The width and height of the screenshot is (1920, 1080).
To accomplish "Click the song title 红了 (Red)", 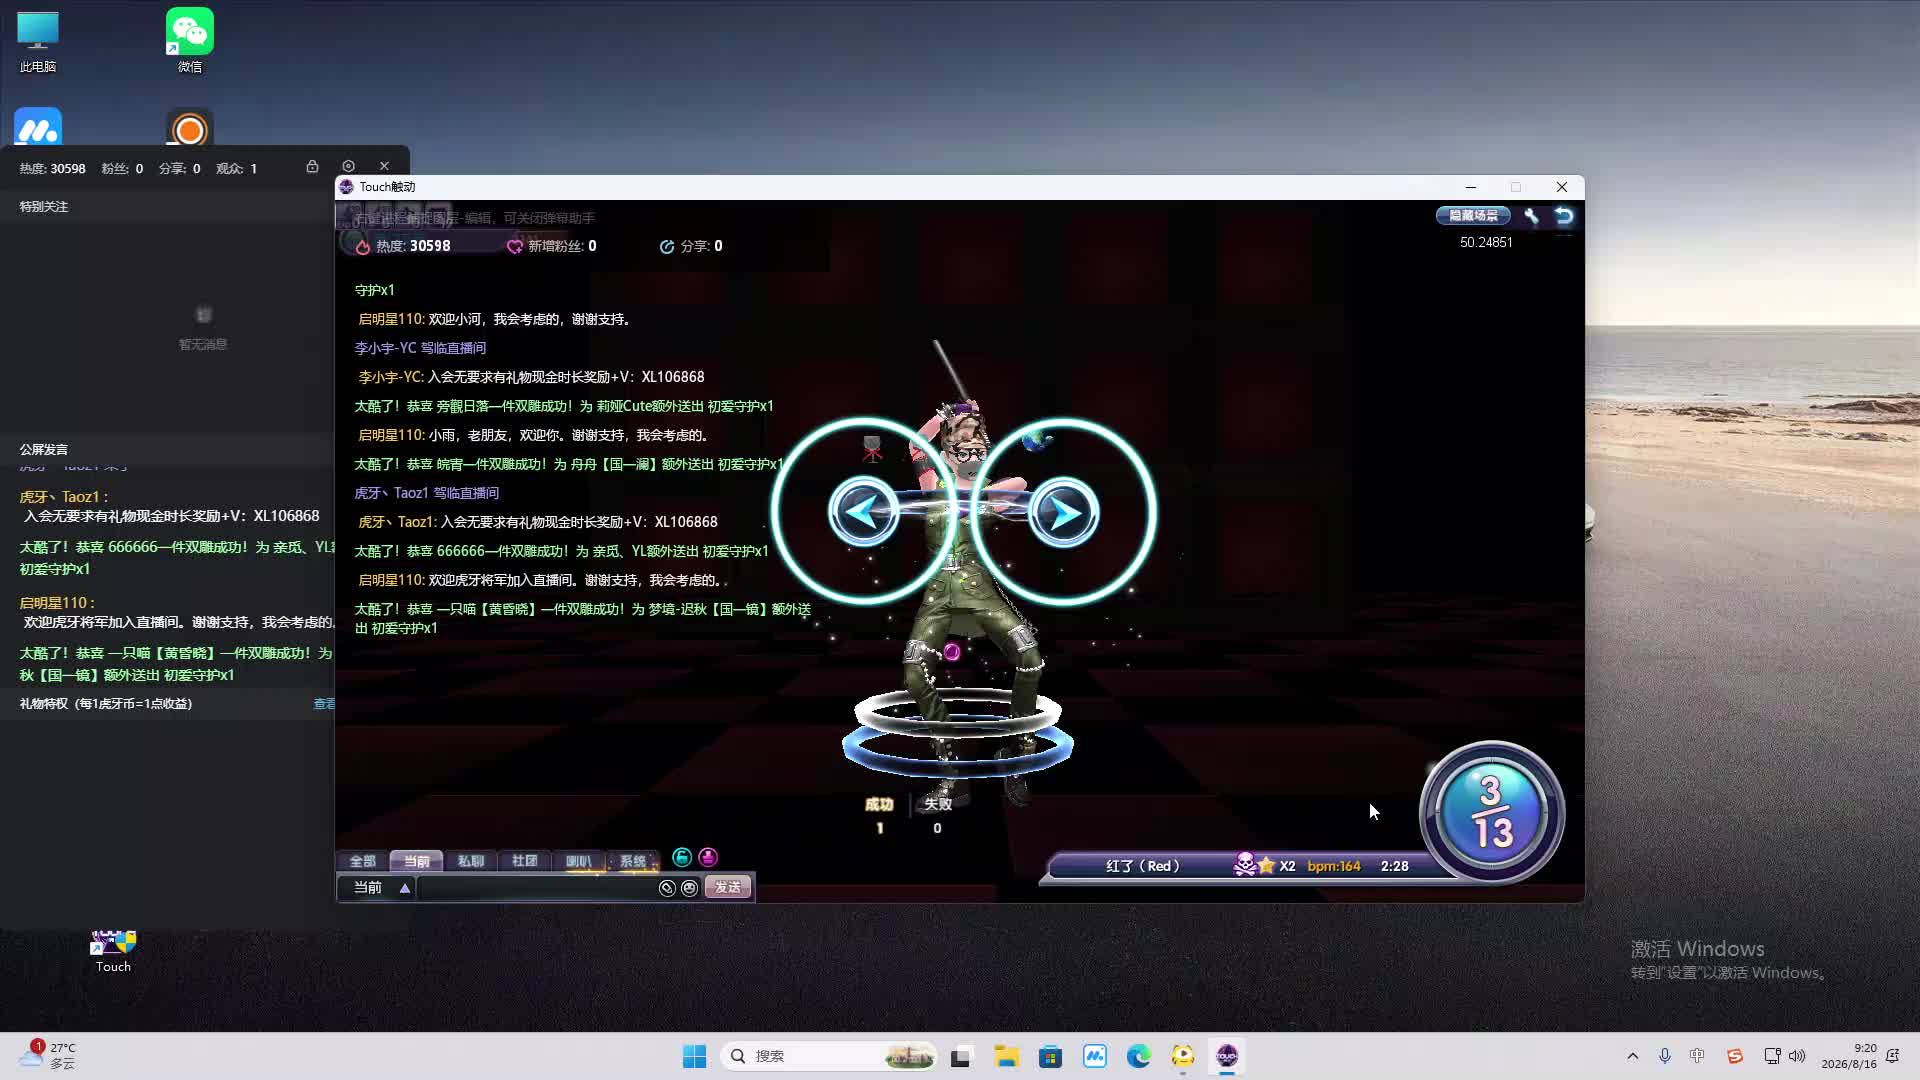I will point(1142,866).
